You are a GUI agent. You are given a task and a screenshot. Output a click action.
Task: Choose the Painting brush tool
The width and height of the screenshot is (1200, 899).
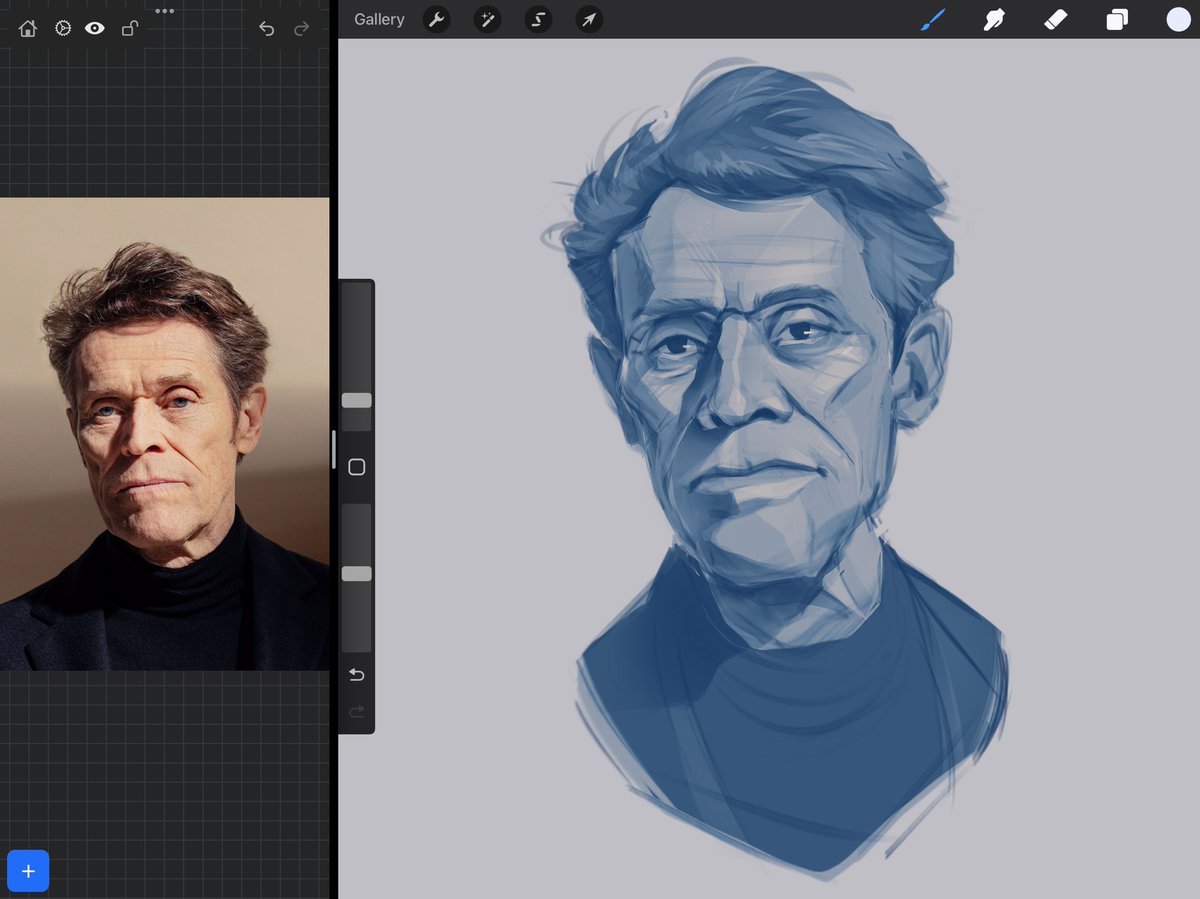pos(932,19)
